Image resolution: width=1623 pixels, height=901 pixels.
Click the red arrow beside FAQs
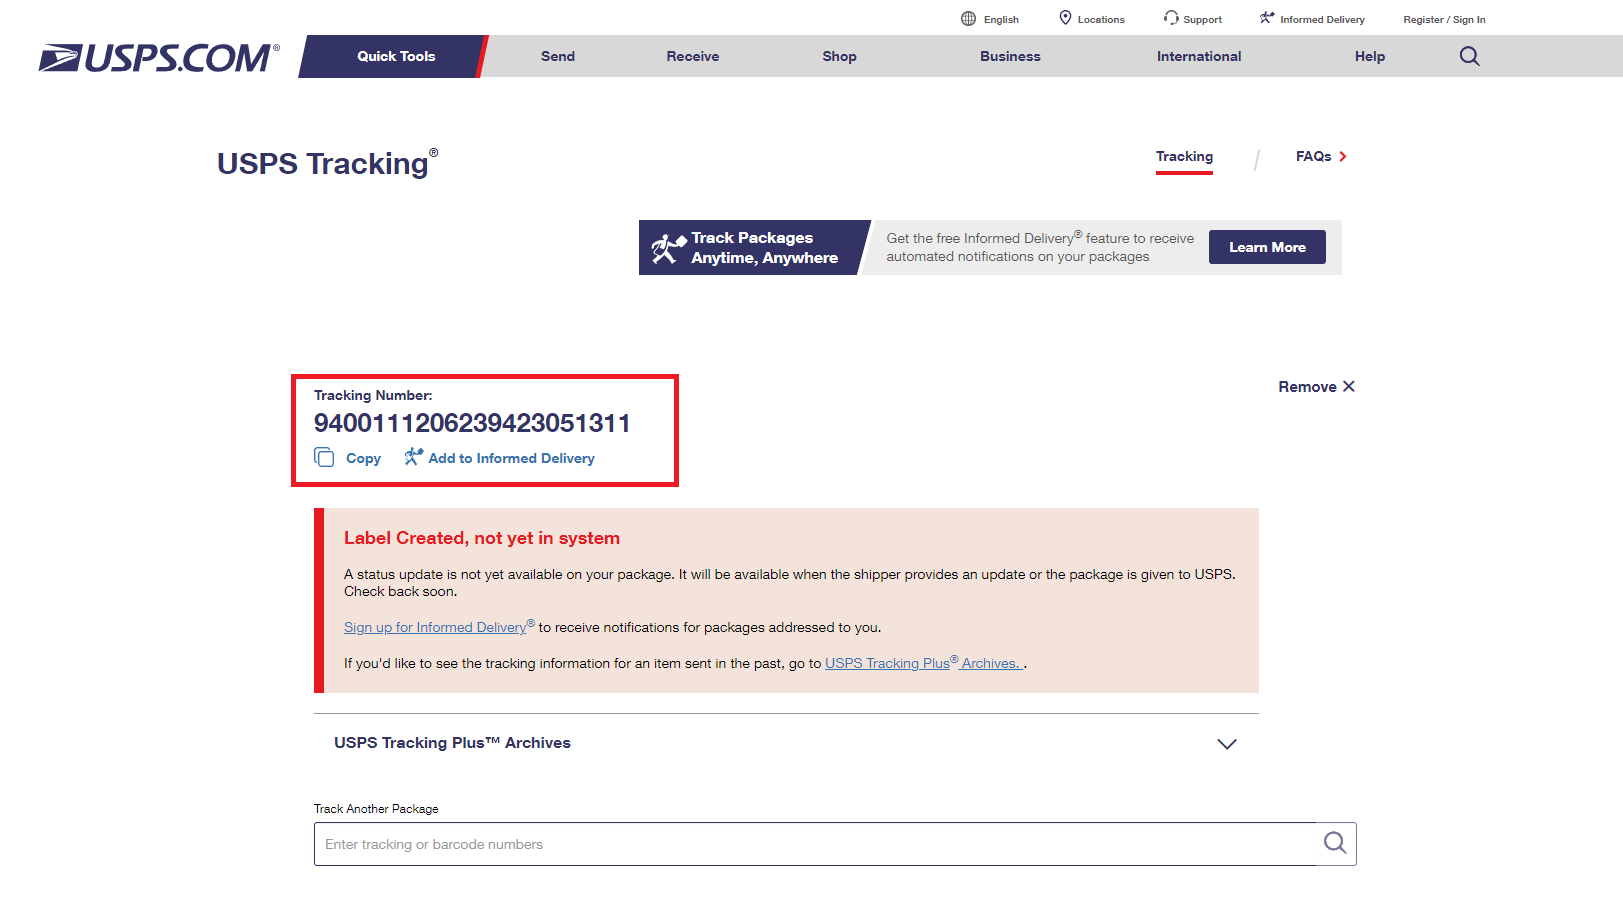tap(1343, 156)
